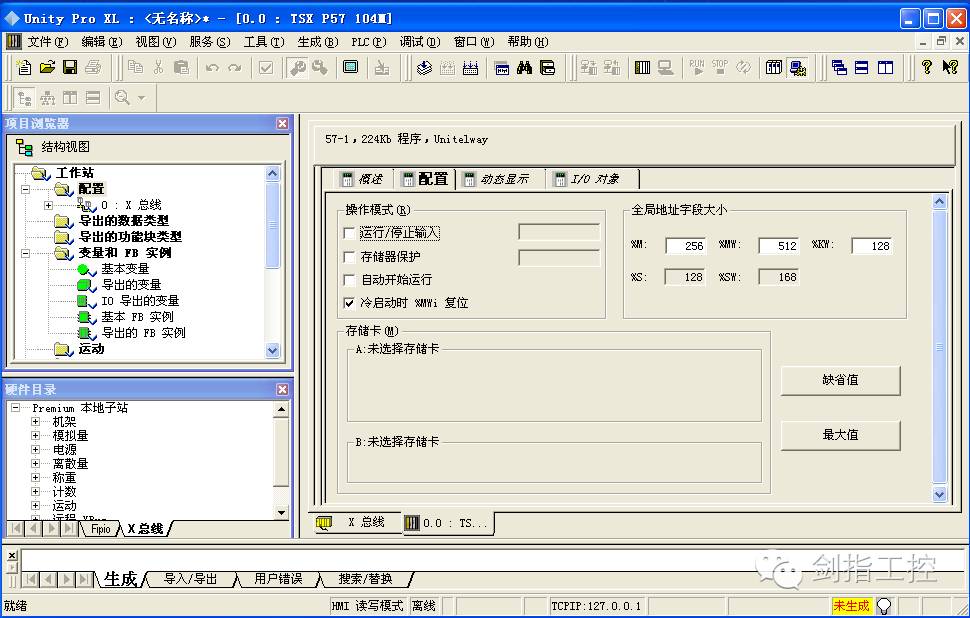Click the Paste clipboard icon
This screenshot has width=970, height=618.
pyautogui.click(x=181, y=67)
